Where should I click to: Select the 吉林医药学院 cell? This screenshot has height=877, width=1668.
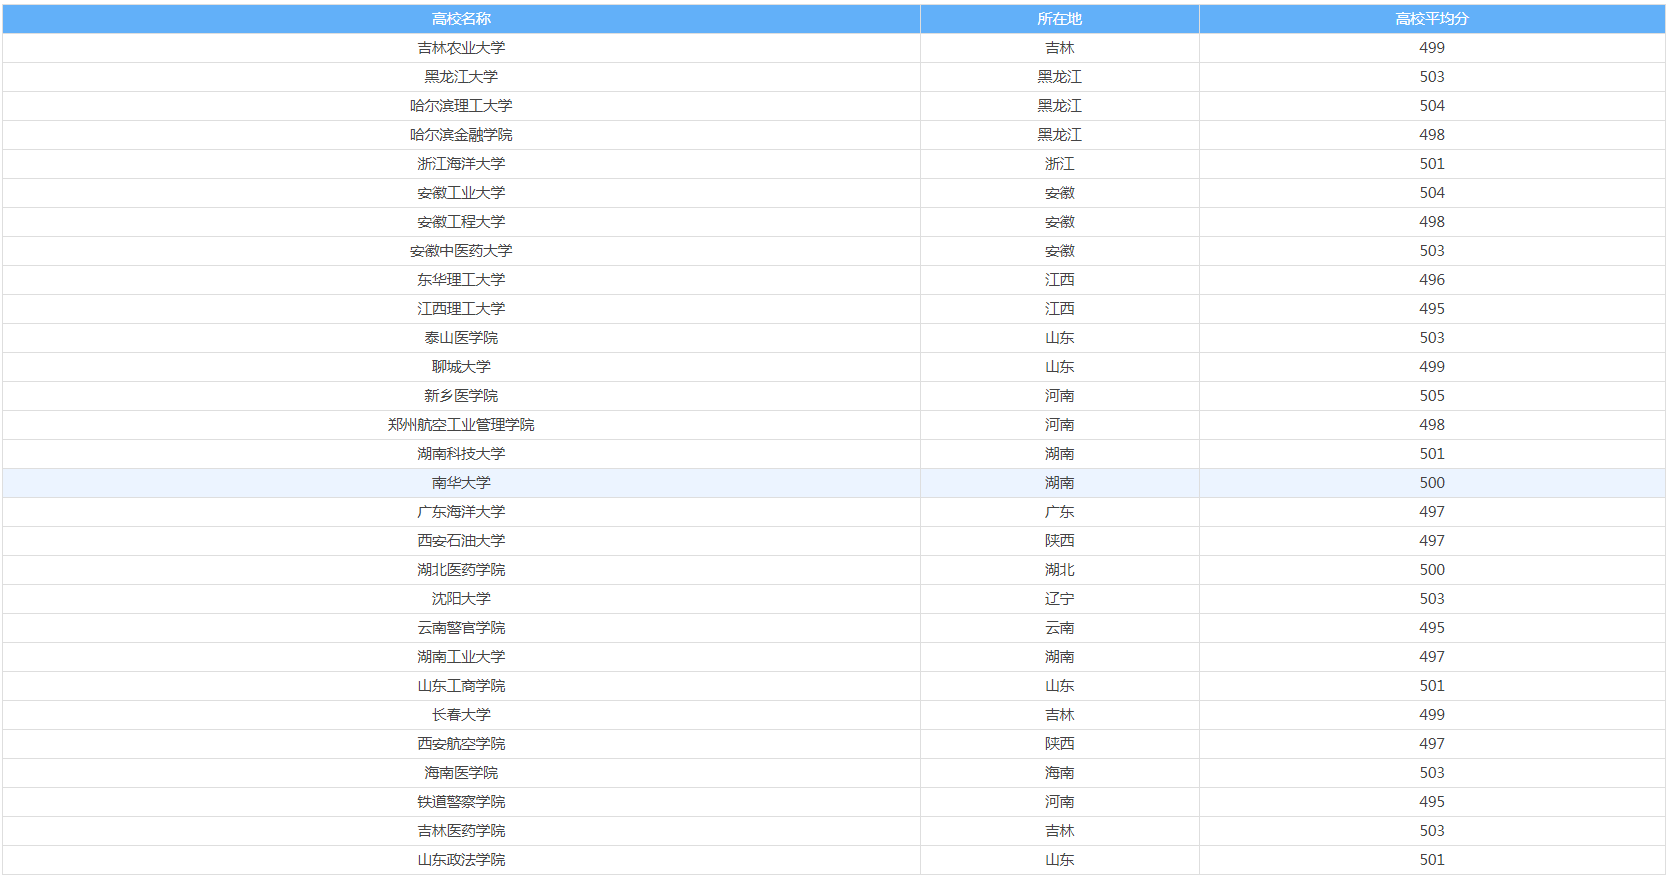461,831
